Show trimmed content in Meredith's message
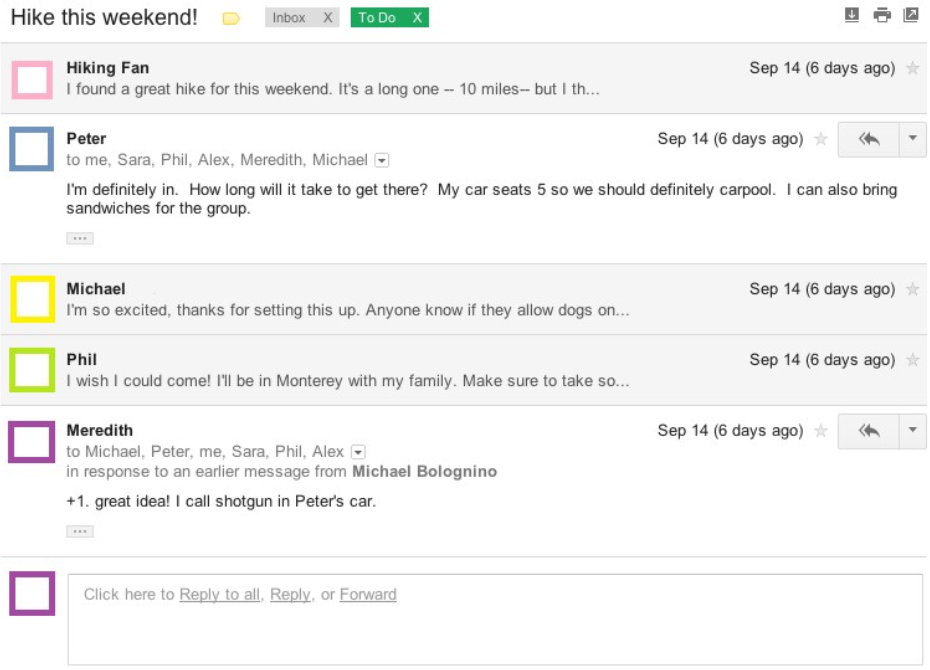930x670 pixels. point(79,530)
